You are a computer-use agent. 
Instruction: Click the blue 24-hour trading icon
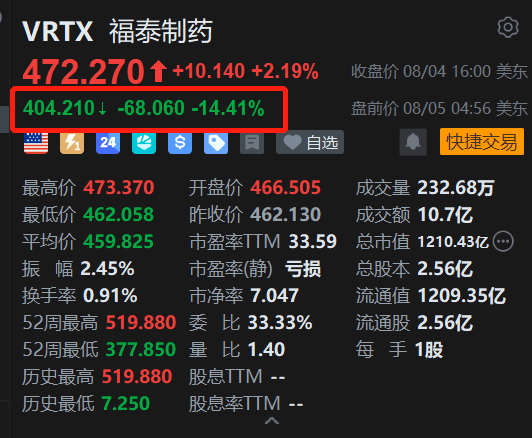coord(108,142)
